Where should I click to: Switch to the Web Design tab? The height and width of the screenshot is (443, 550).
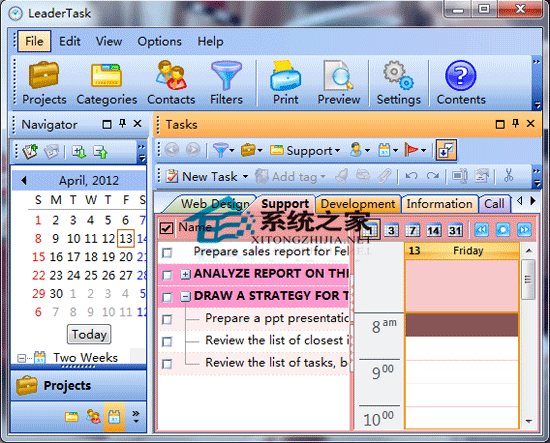click(215, 204)
